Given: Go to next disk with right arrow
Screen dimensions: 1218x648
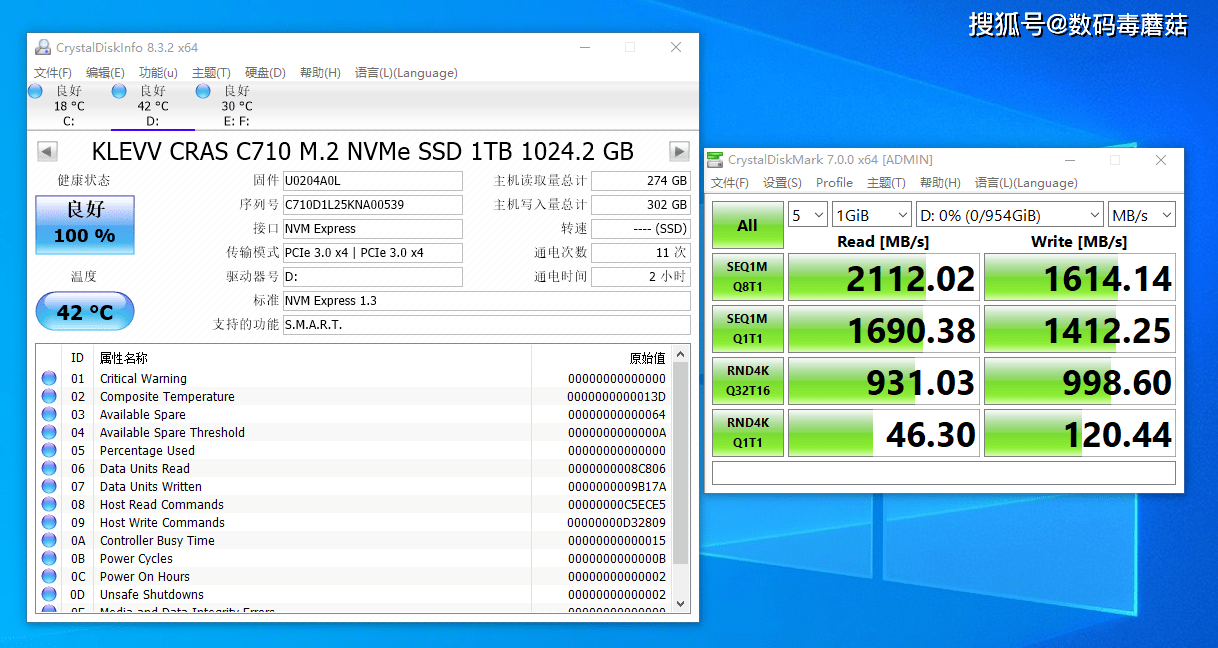Looking at the screenshot, I should click(x=680, y=152).
